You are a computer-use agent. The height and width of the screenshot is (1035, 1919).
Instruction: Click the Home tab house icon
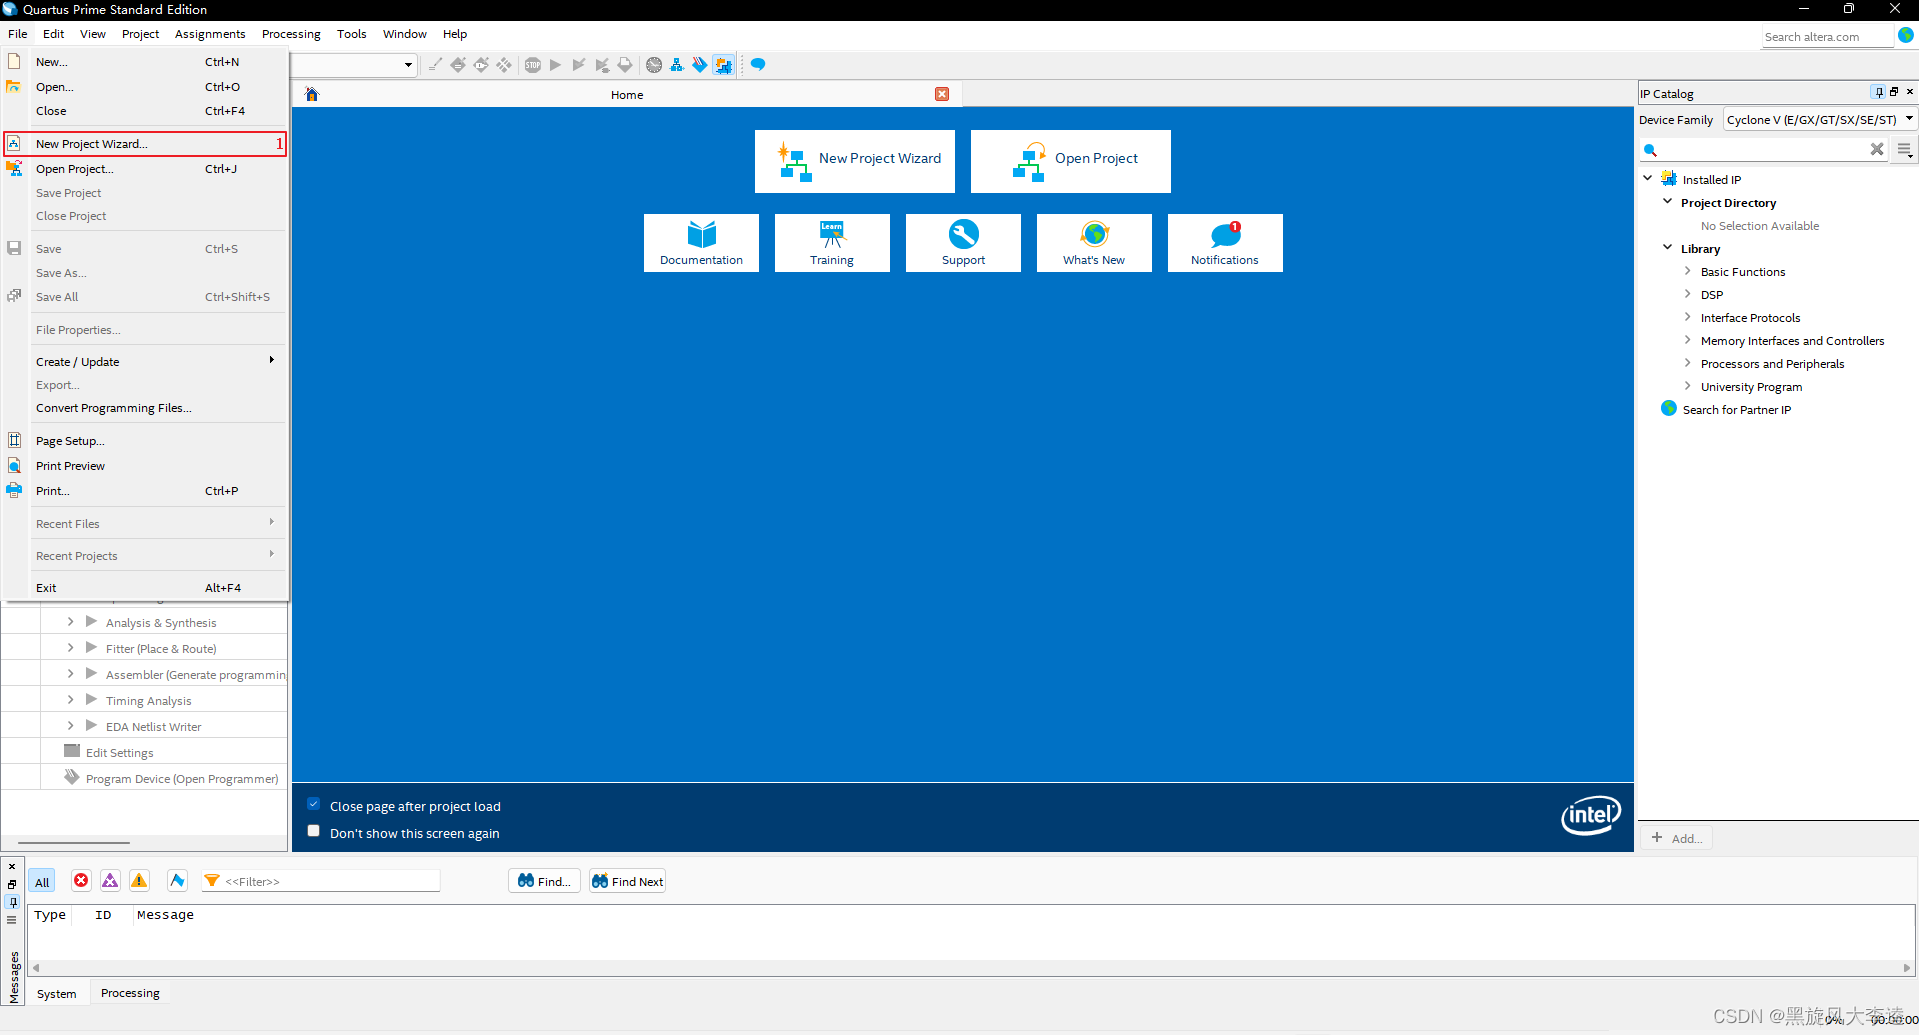tap(312, 94)
